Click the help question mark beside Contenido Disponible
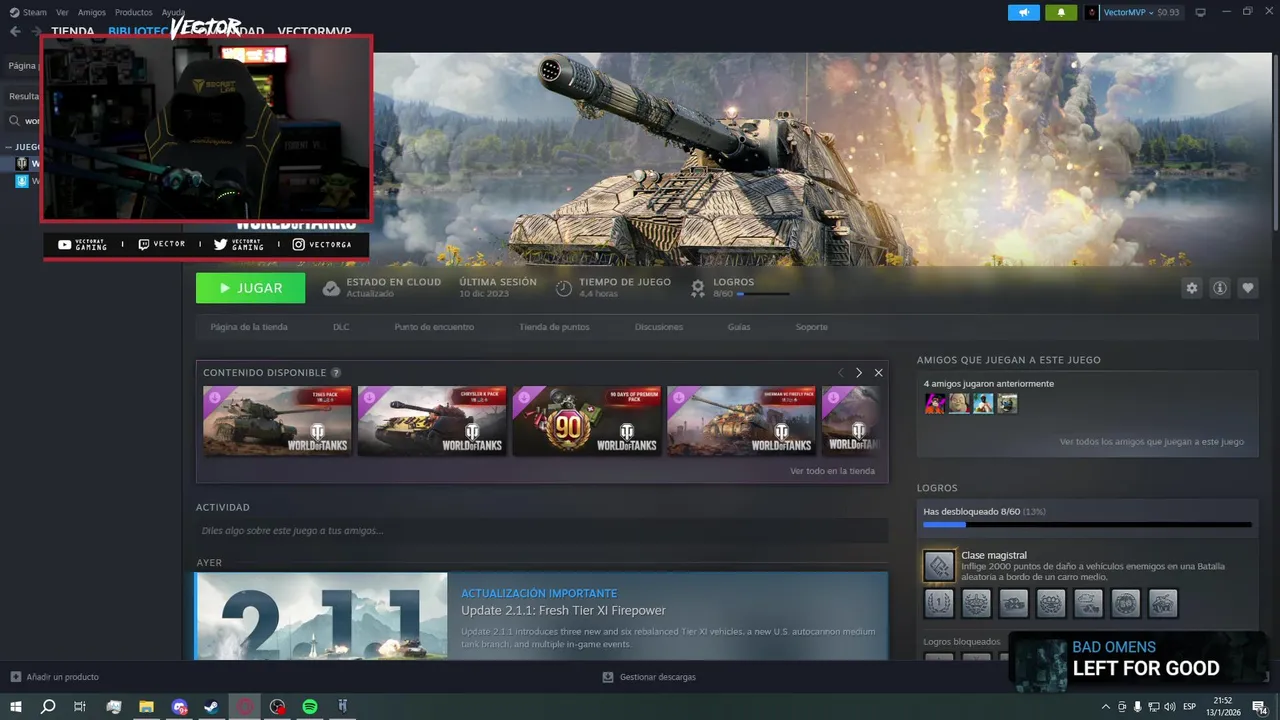1280x720 pixels. pos(336,373)
